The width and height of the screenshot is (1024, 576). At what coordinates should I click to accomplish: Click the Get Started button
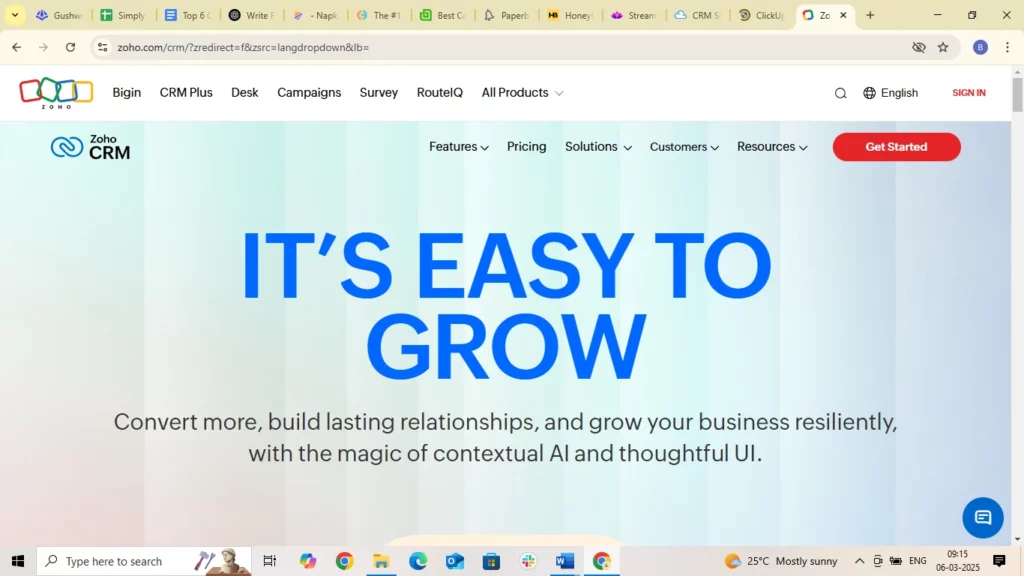[896, 146]
